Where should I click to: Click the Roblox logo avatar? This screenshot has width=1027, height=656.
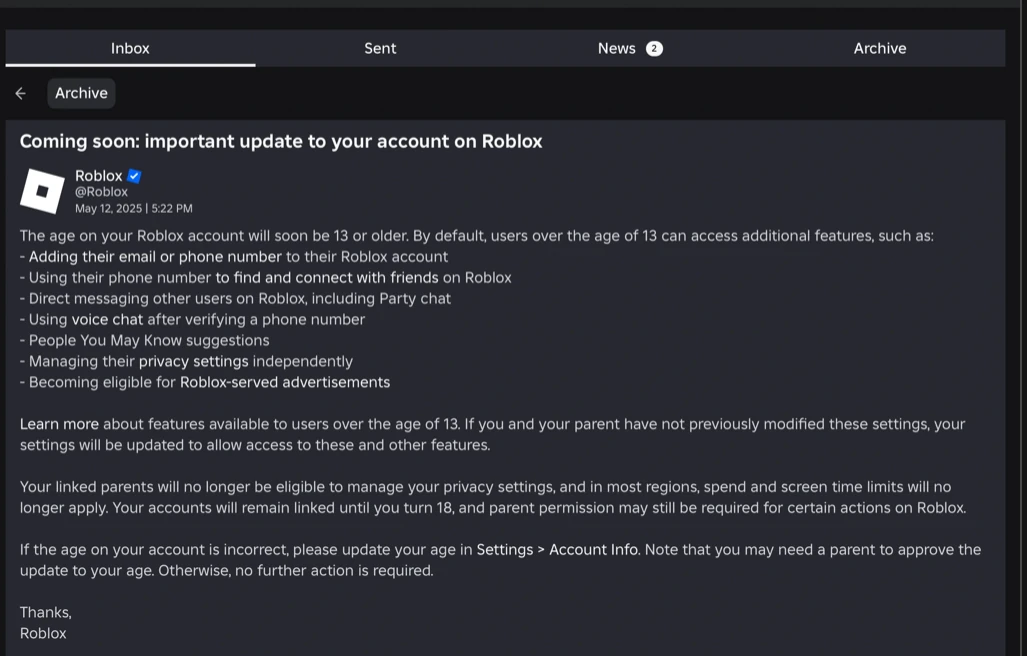42,190
